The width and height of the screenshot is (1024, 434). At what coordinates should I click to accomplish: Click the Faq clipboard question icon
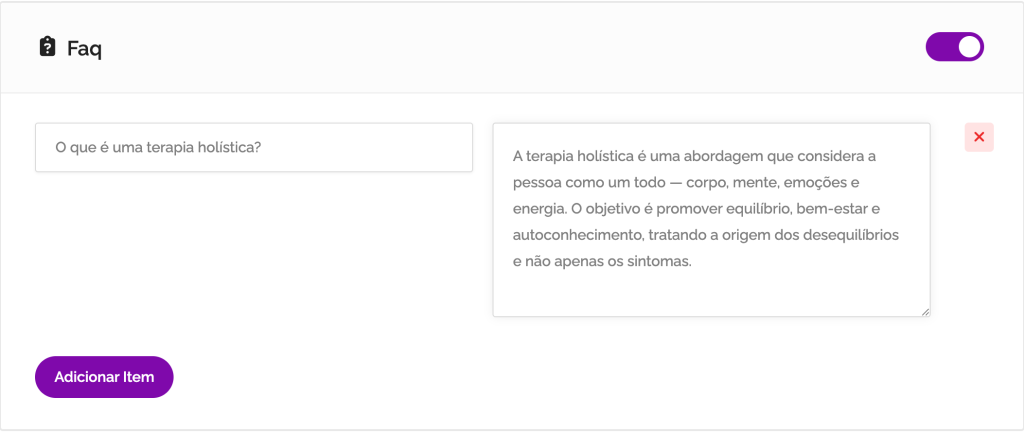[x=47, y=47]
